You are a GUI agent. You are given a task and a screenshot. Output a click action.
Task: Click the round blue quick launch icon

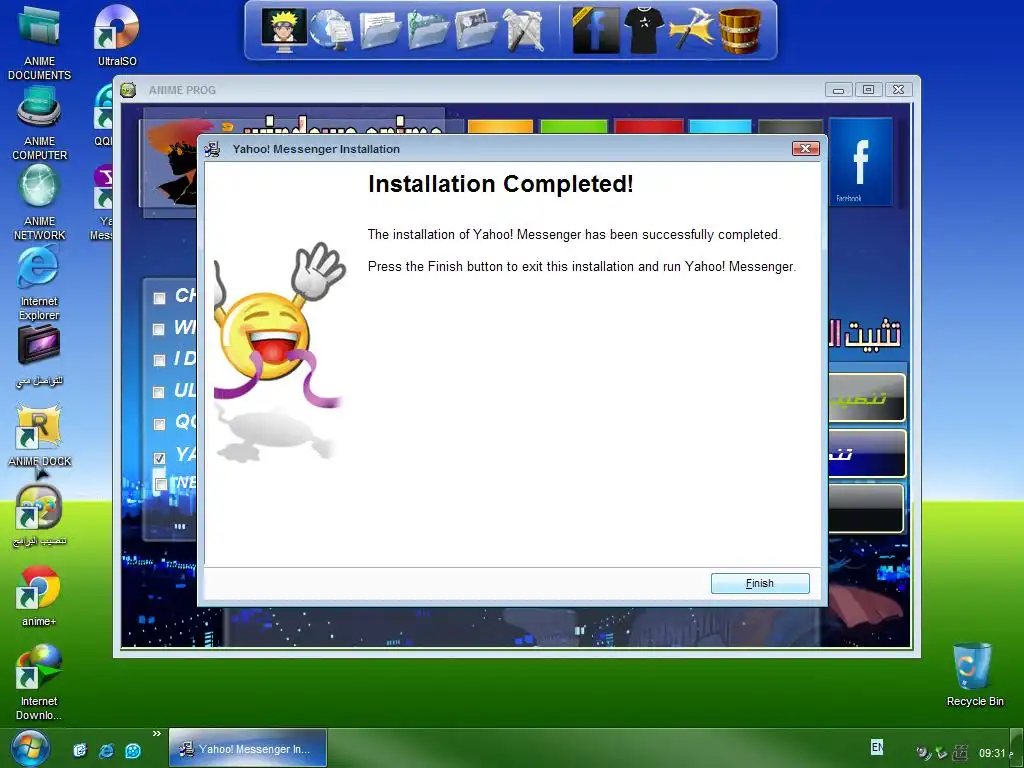(133, 750)
